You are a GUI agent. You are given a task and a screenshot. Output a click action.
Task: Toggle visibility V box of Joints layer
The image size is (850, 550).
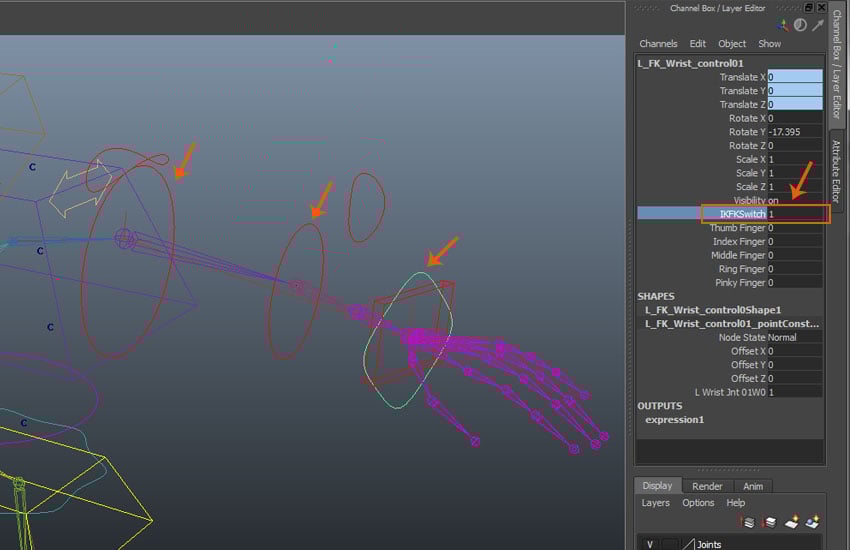(650, 545)
